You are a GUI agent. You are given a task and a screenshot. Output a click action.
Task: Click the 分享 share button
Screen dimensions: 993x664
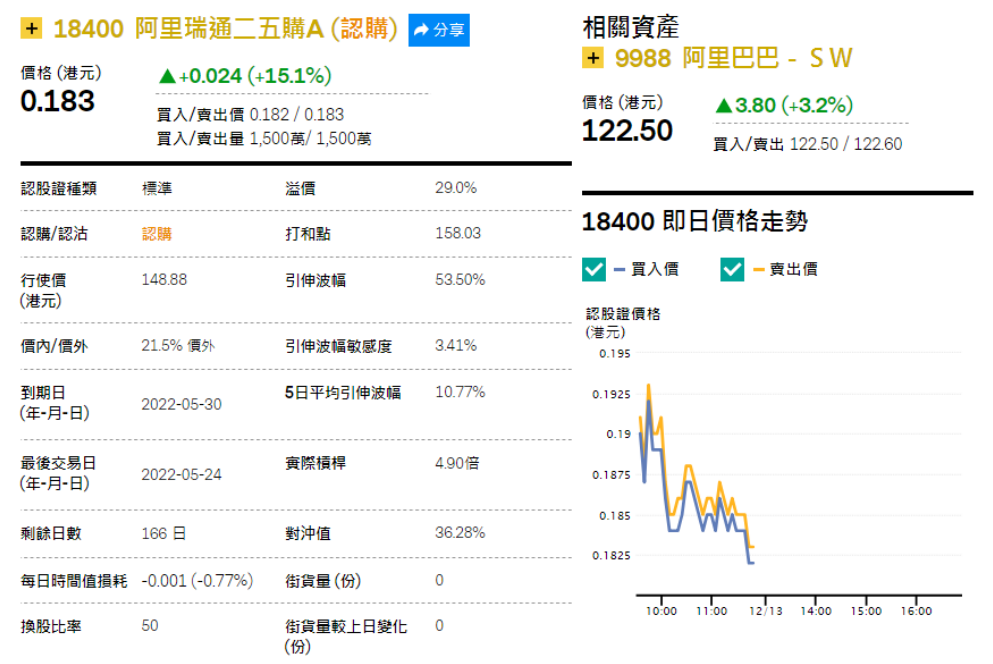(439, 30)
